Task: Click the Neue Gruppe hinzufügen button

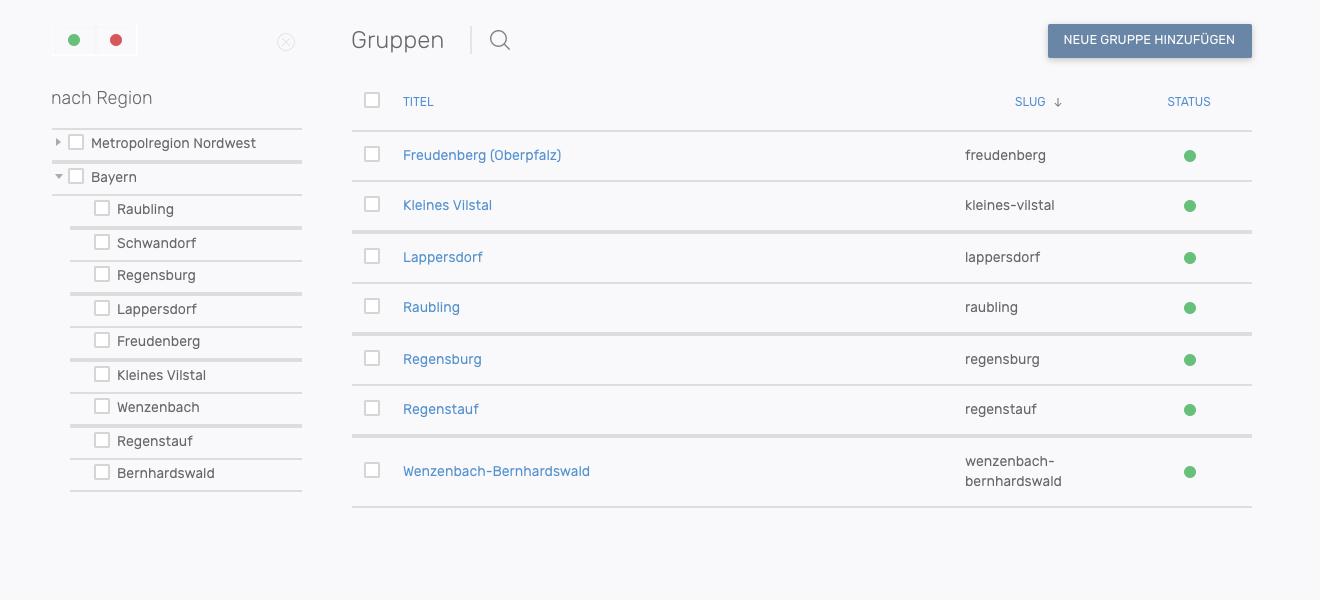Action: pos(1149,41)
